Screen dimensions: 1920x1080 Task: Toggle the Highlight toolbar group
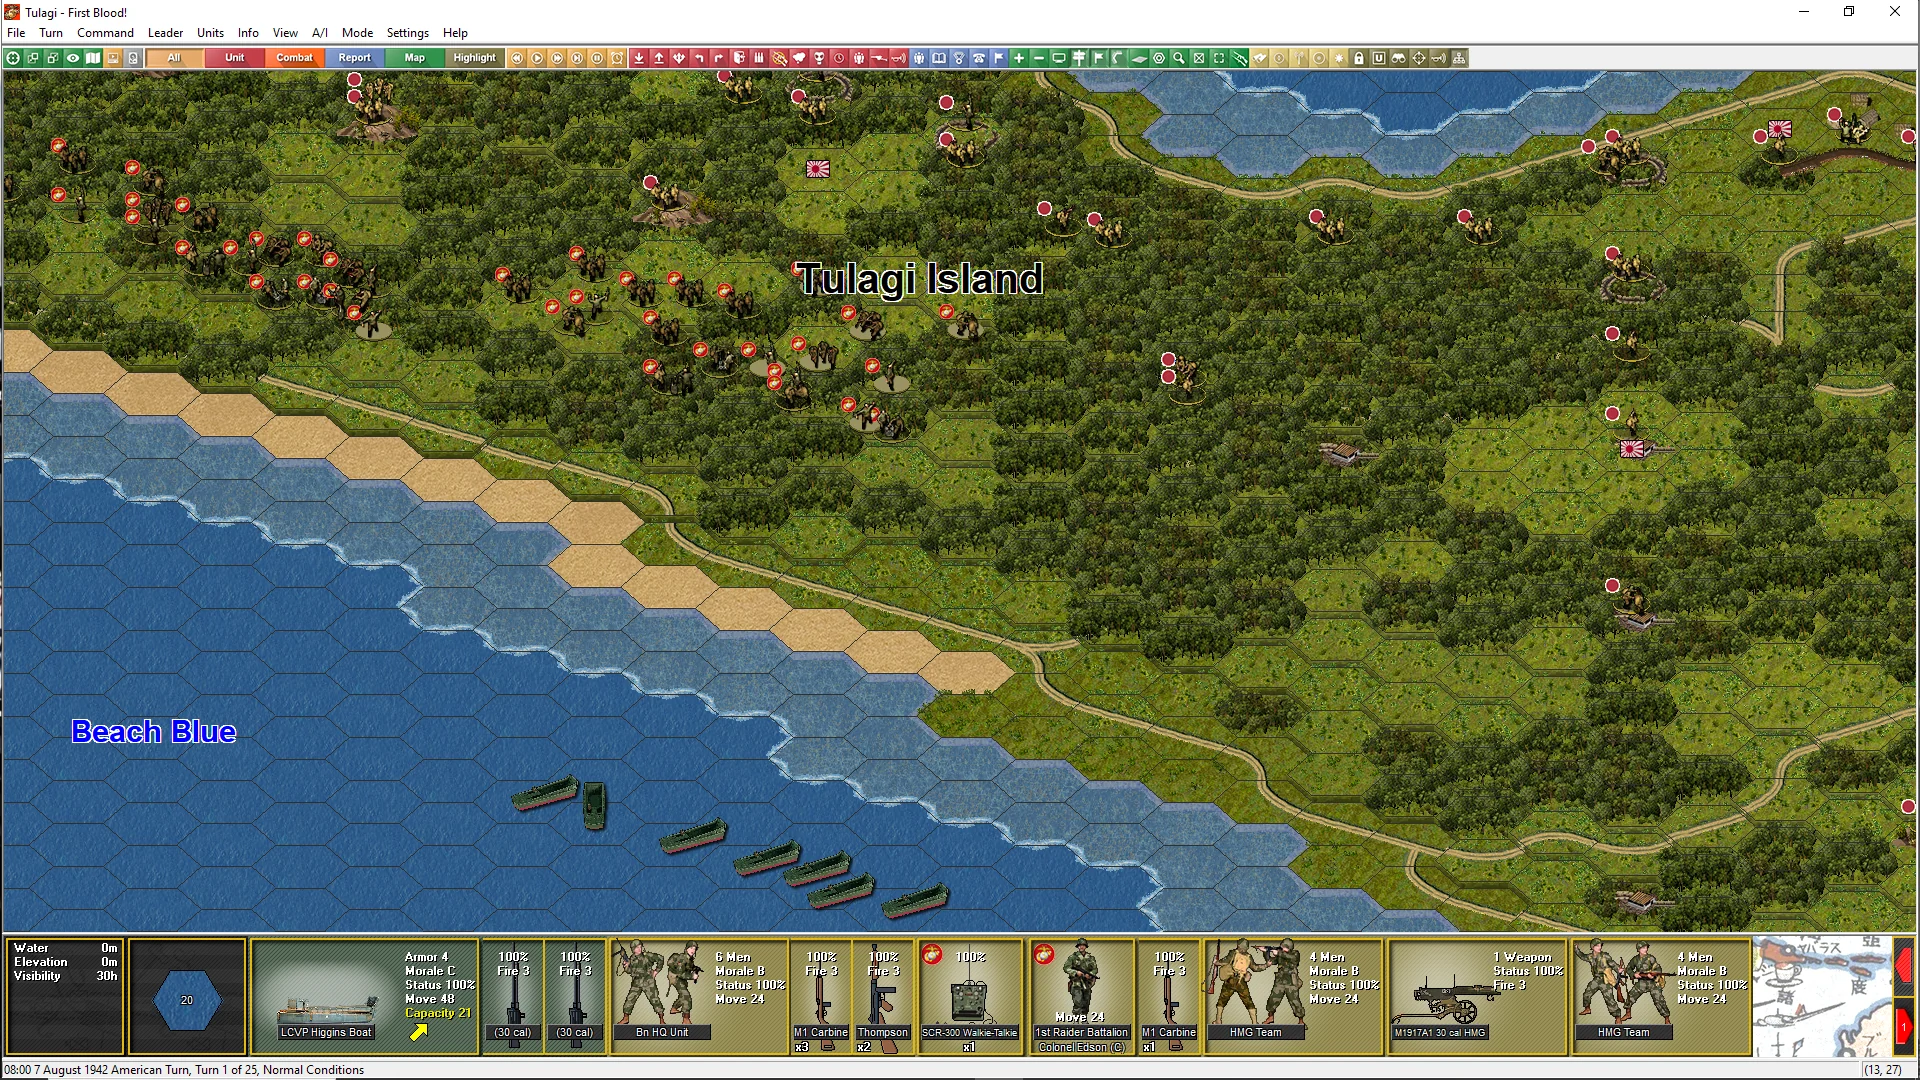click(x=474, y=58)
